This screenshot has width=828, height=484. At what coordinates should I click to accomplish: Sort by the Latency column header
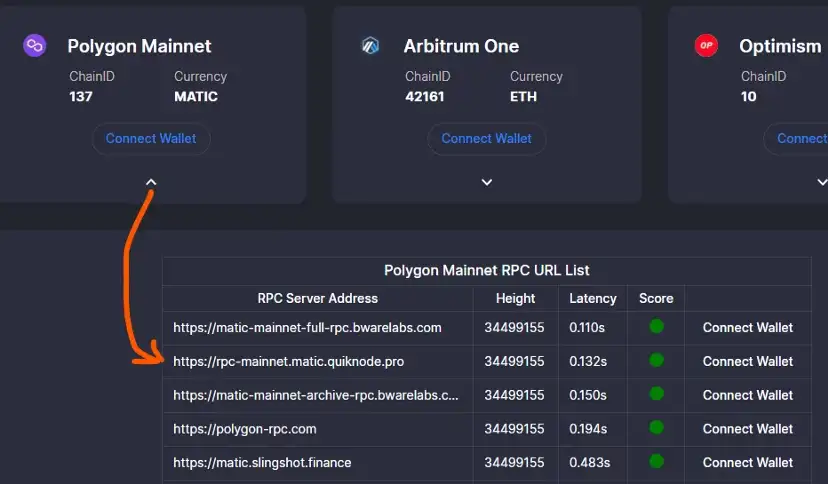(593, 298)
